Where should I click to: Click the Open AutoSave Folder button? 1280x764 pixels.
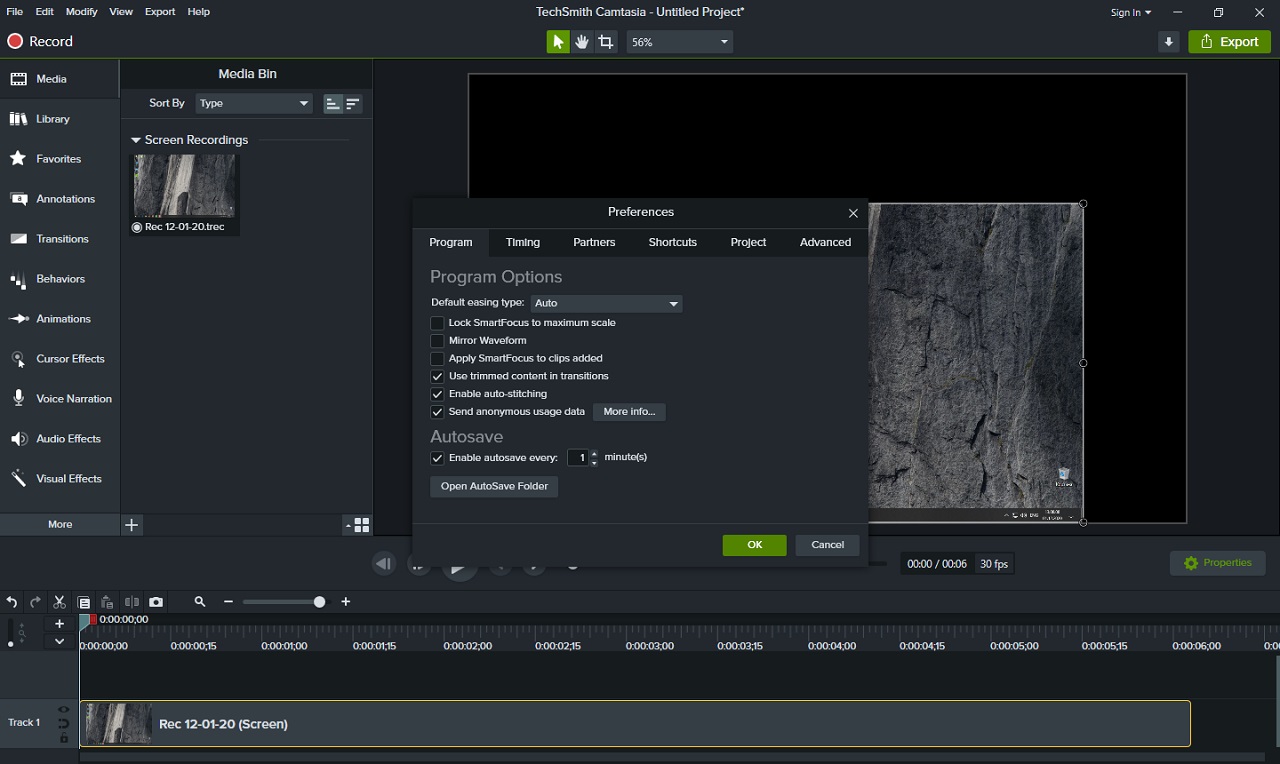[494, 486]
